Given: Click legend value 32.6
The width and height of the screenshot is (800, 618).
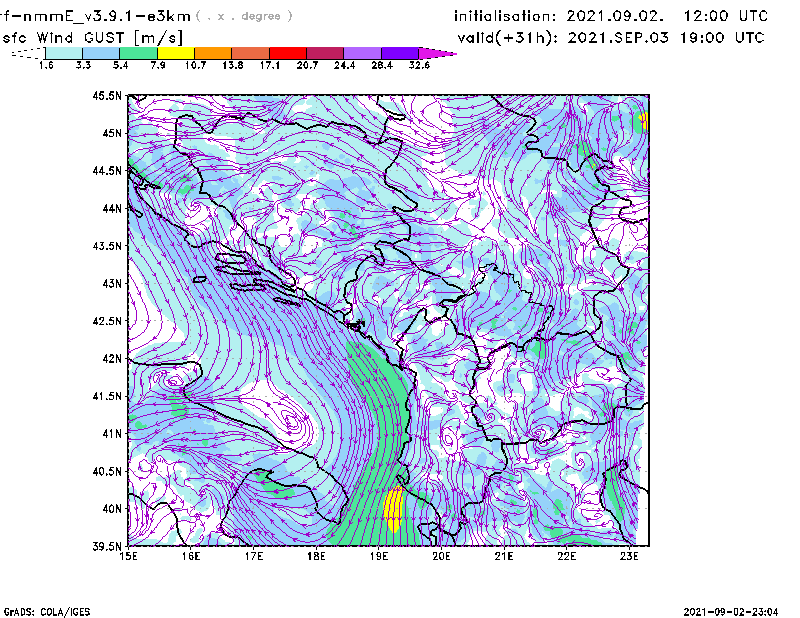Looking at the screenshot, I should tap(419, 65).
